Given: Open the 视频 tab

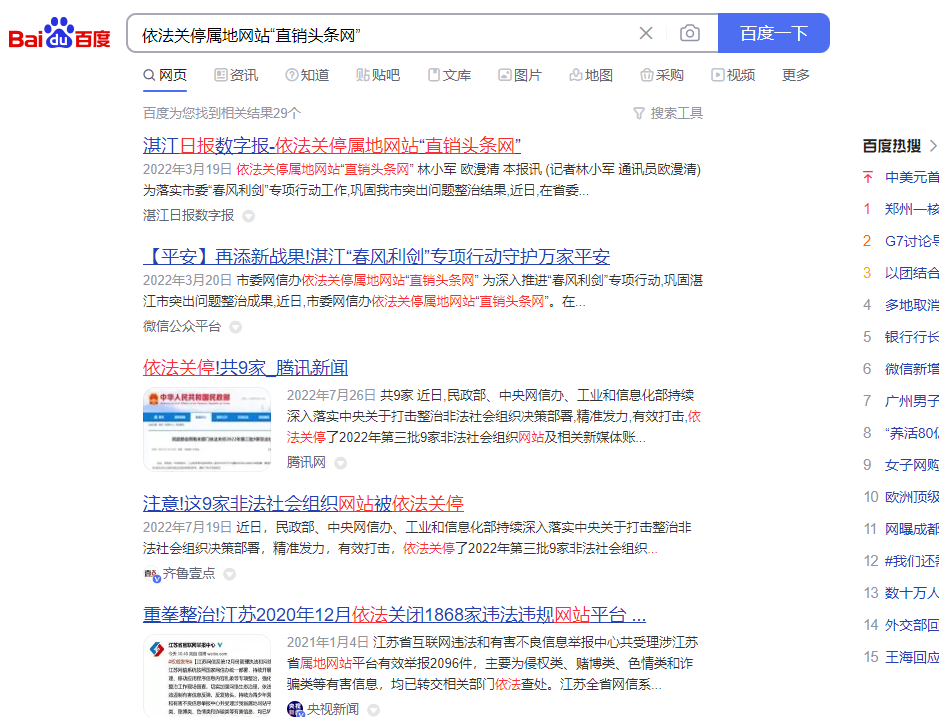Looking at the screenshot, I should 733,75.
